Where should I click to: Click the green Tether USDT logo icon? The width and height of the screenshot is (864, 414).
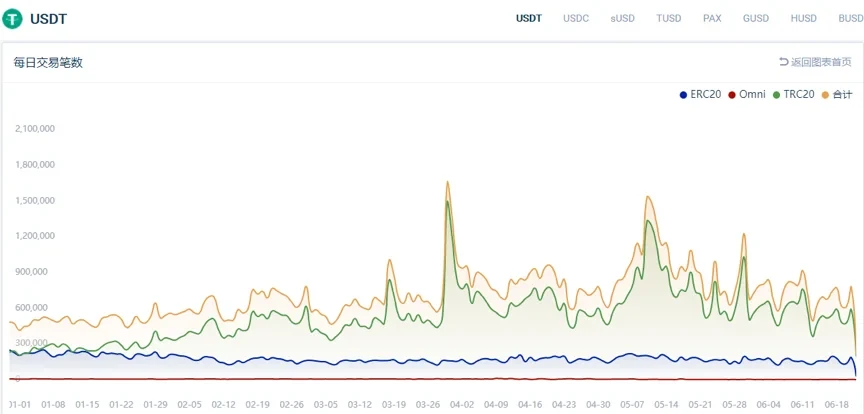coord(13,19)
